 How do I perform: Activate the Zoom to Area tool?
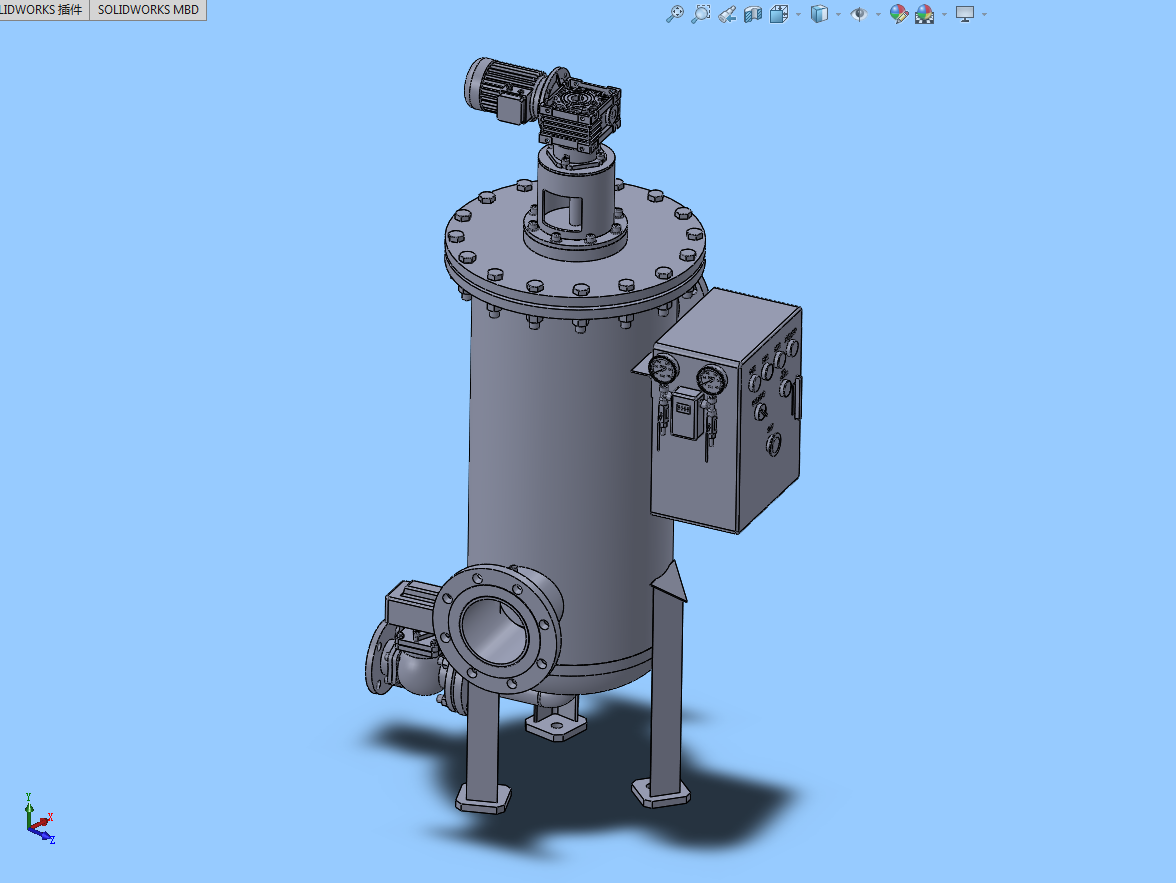701,14
